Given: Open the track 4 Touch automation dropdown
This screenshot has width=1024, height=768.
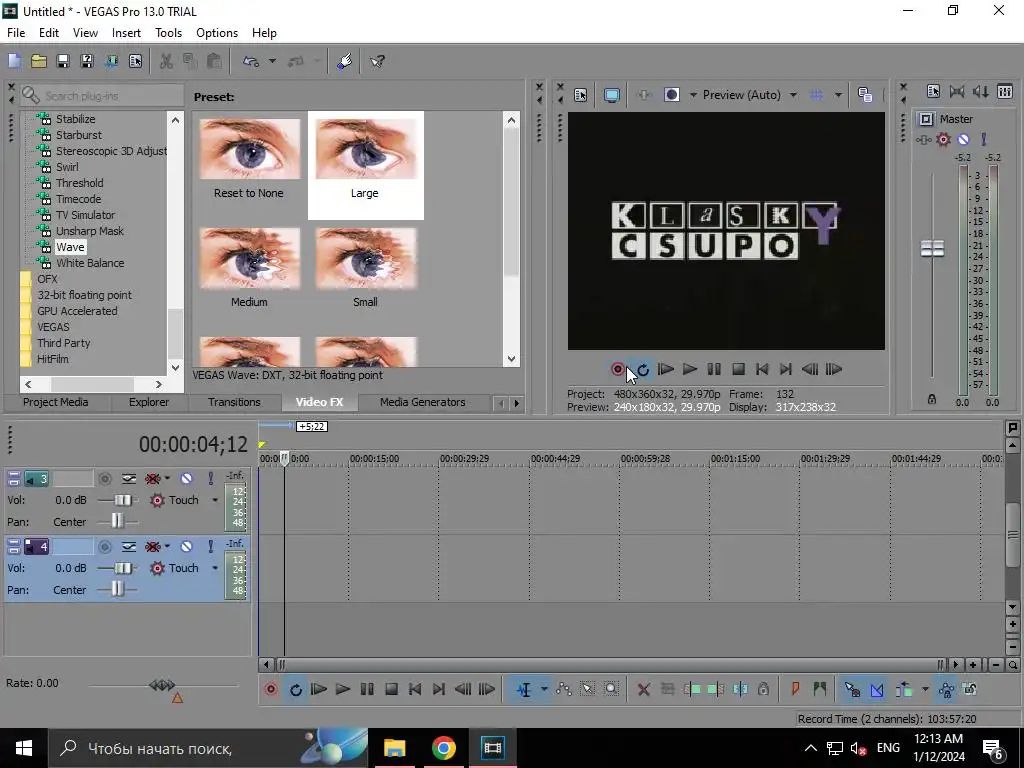Looking at the screenshot, I should click(x=215, y=568).
